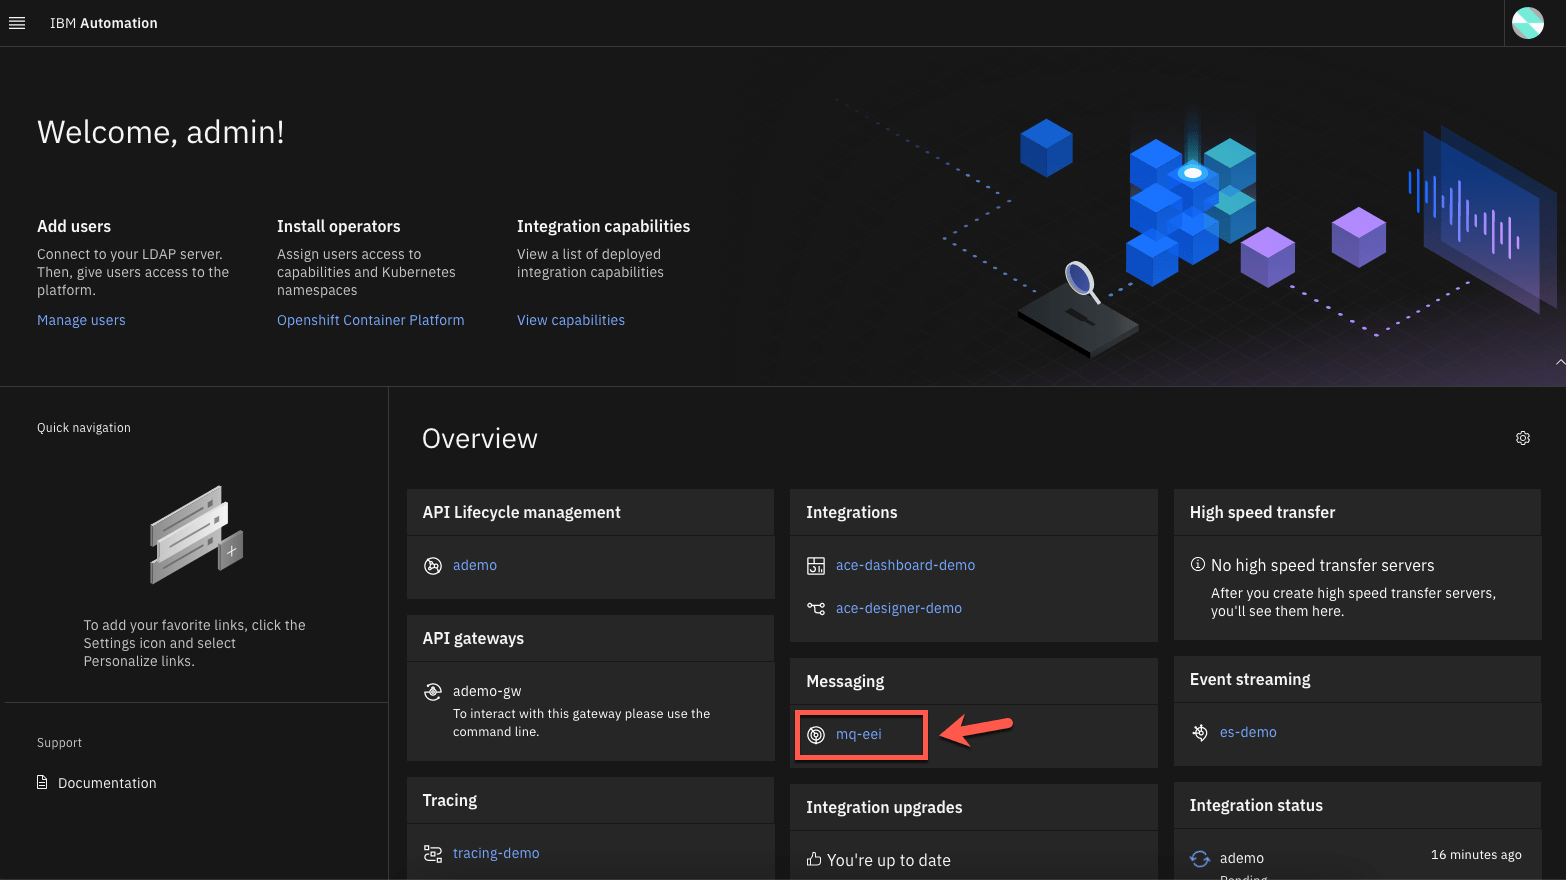Open the Manage users link
The height and width of the screenshot is (880, 1566).
click(81, 320)
